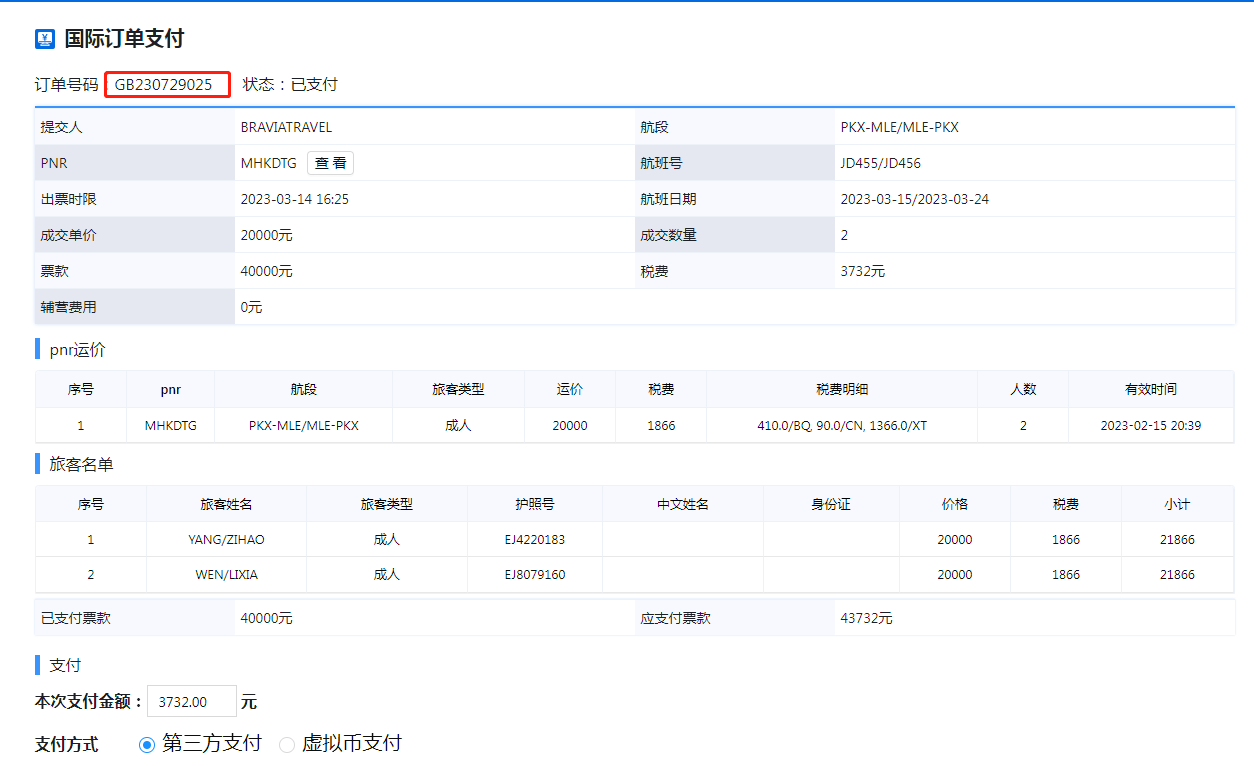Click the 应支付票款 amount 43732元
The width and height of the screenshot is (1254, 766).
pos(866,618)
